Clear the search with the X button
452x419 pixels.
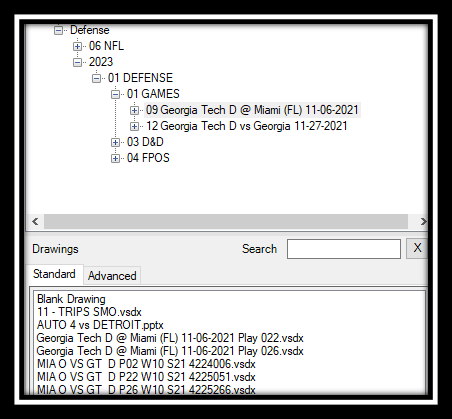pyautogui.click(x=417, y=248)
